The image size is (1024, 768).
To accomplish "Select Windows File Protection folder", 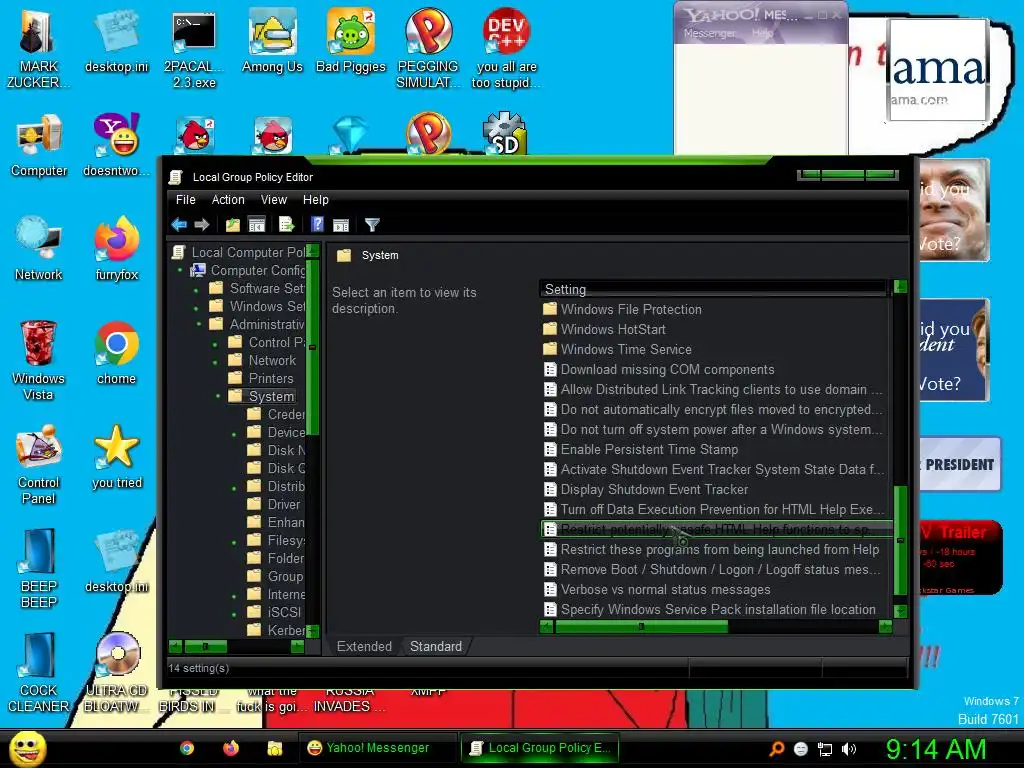I will point(631,310).
